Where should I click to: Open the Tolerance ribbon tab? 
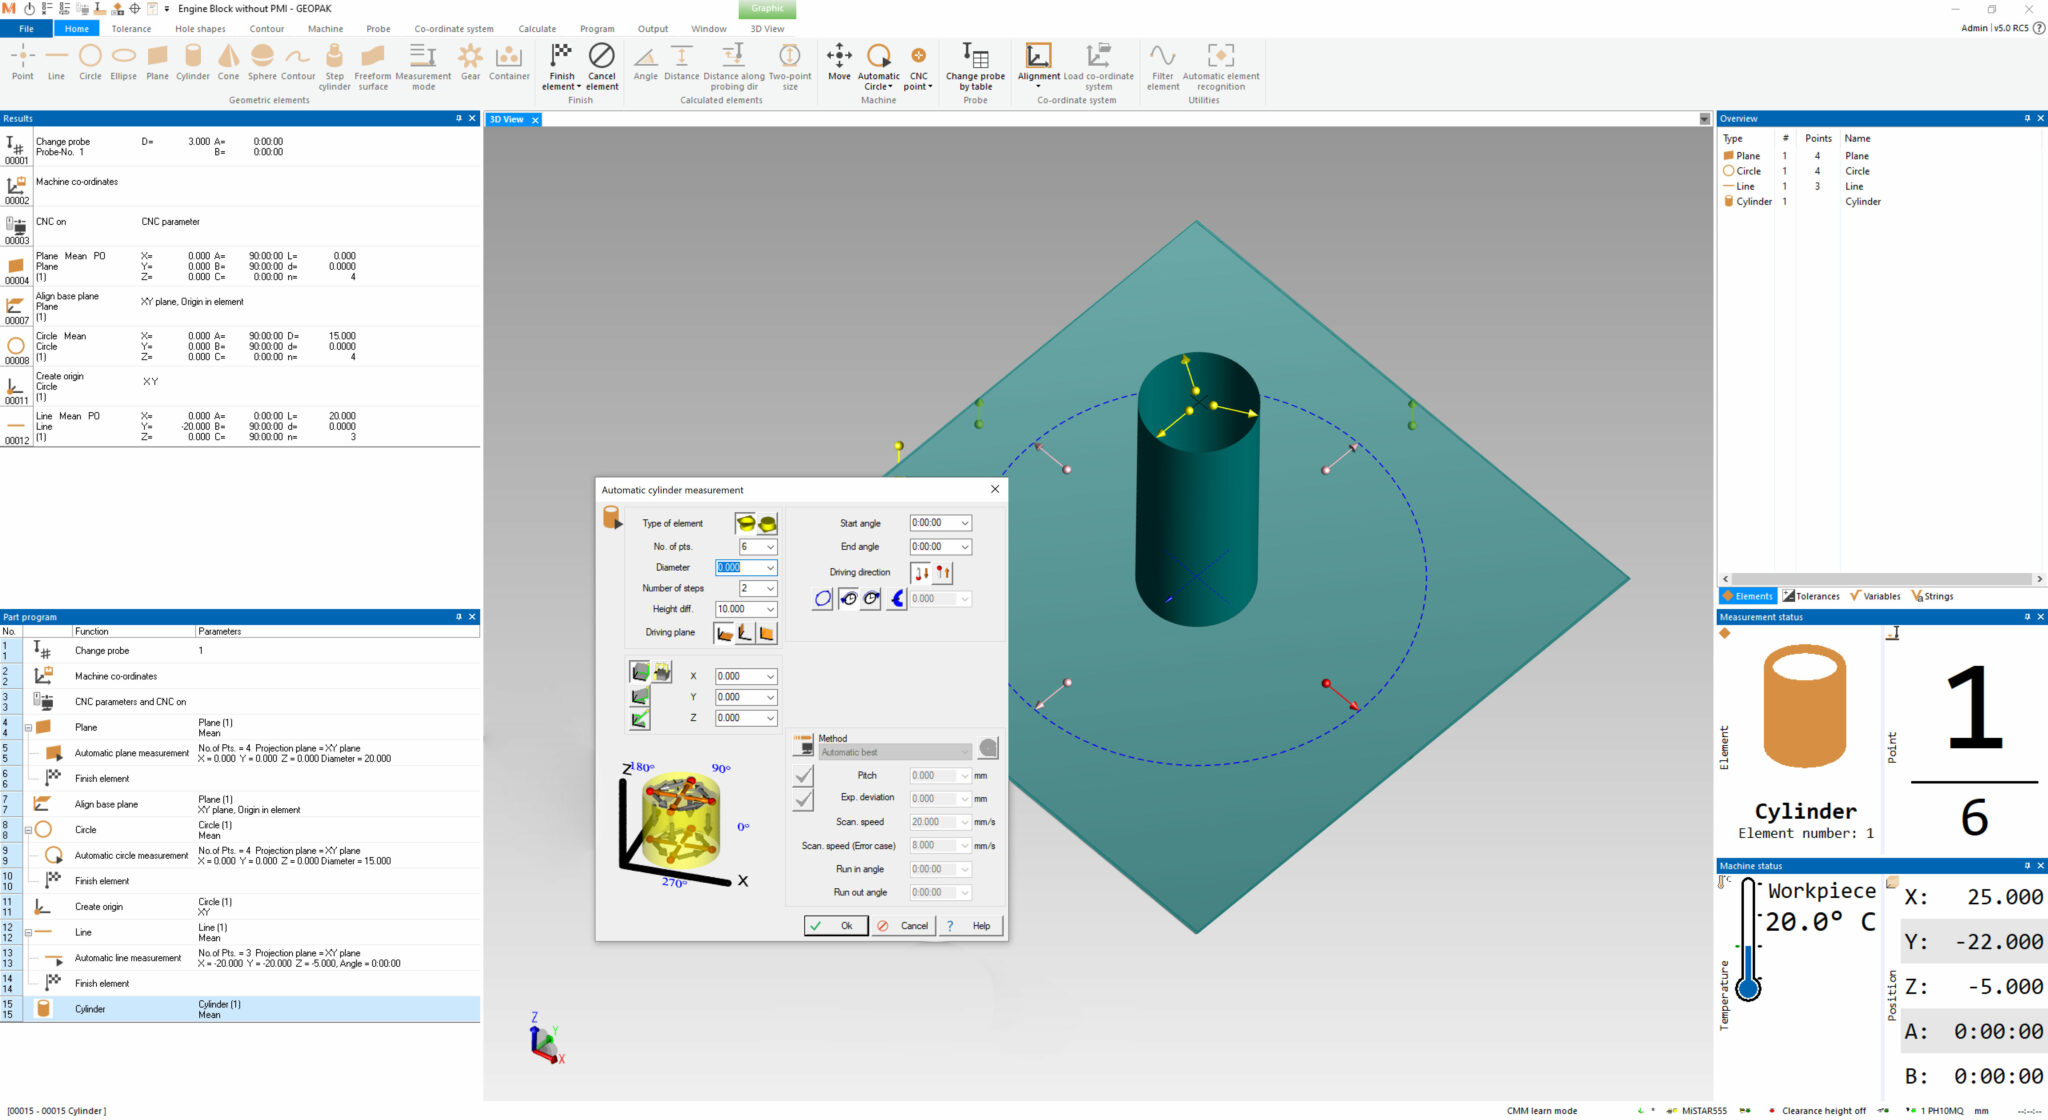coord(131,29)
